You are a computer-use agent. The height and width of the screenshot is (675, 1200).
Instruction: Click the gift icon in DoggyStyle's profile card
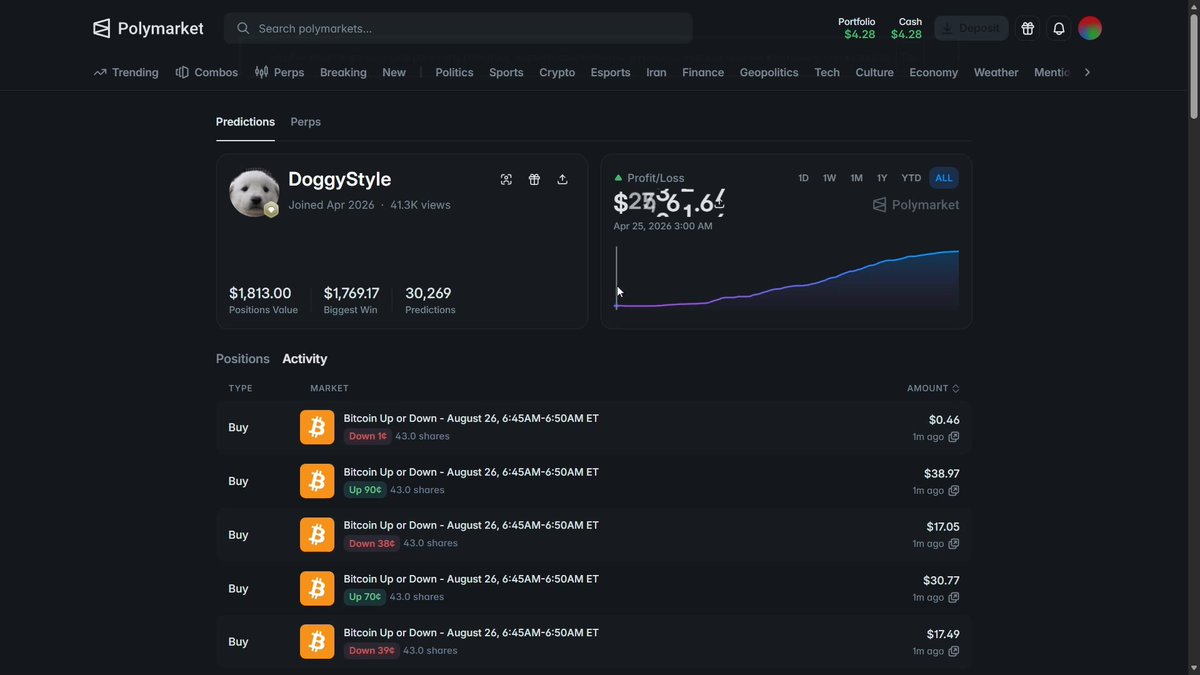point(534,179)
